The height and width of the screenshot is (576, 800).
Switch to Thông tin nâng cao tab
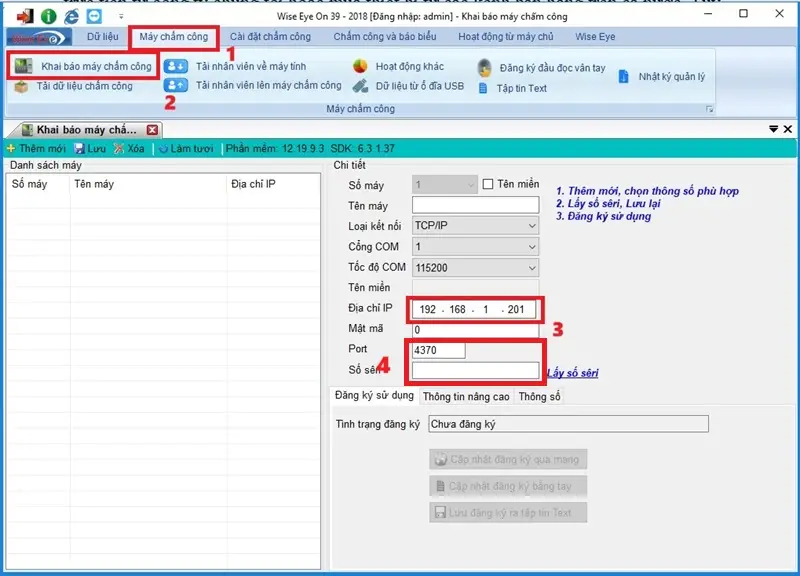[x=466, y=397]
